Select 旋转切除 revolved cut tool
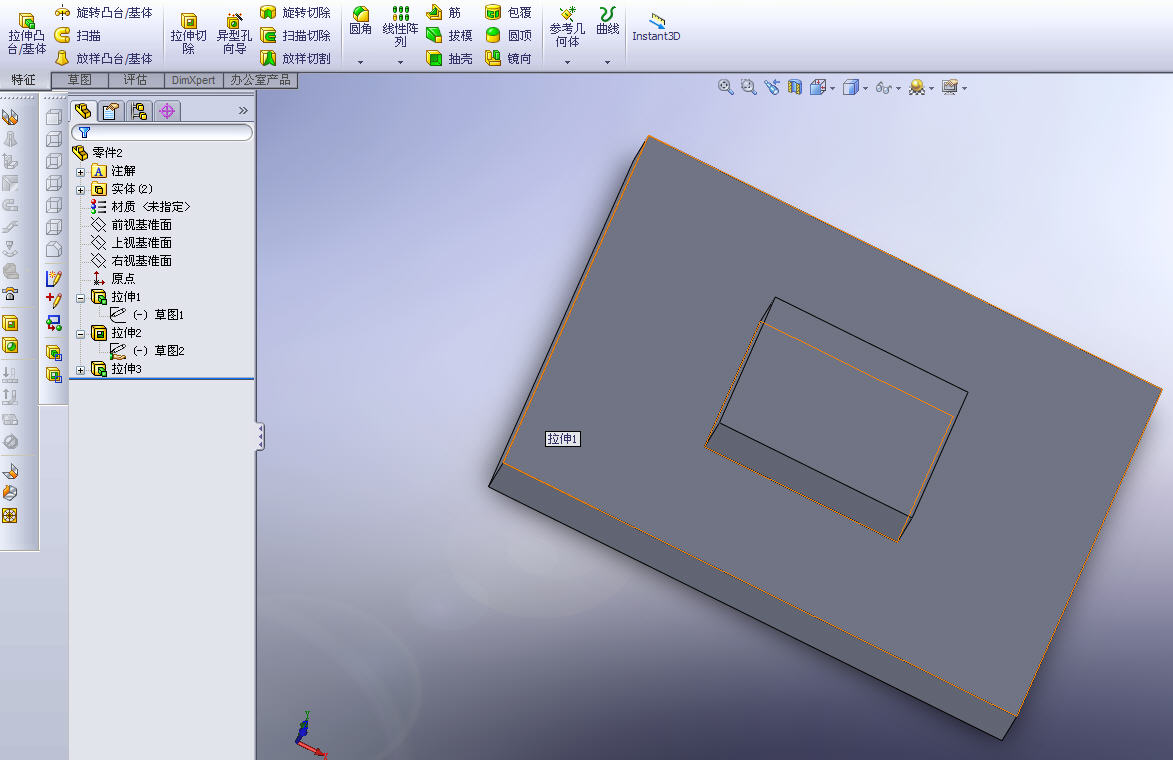This screenshot has height=760, width=1173. pyautogui.click(x=295, y=13)
